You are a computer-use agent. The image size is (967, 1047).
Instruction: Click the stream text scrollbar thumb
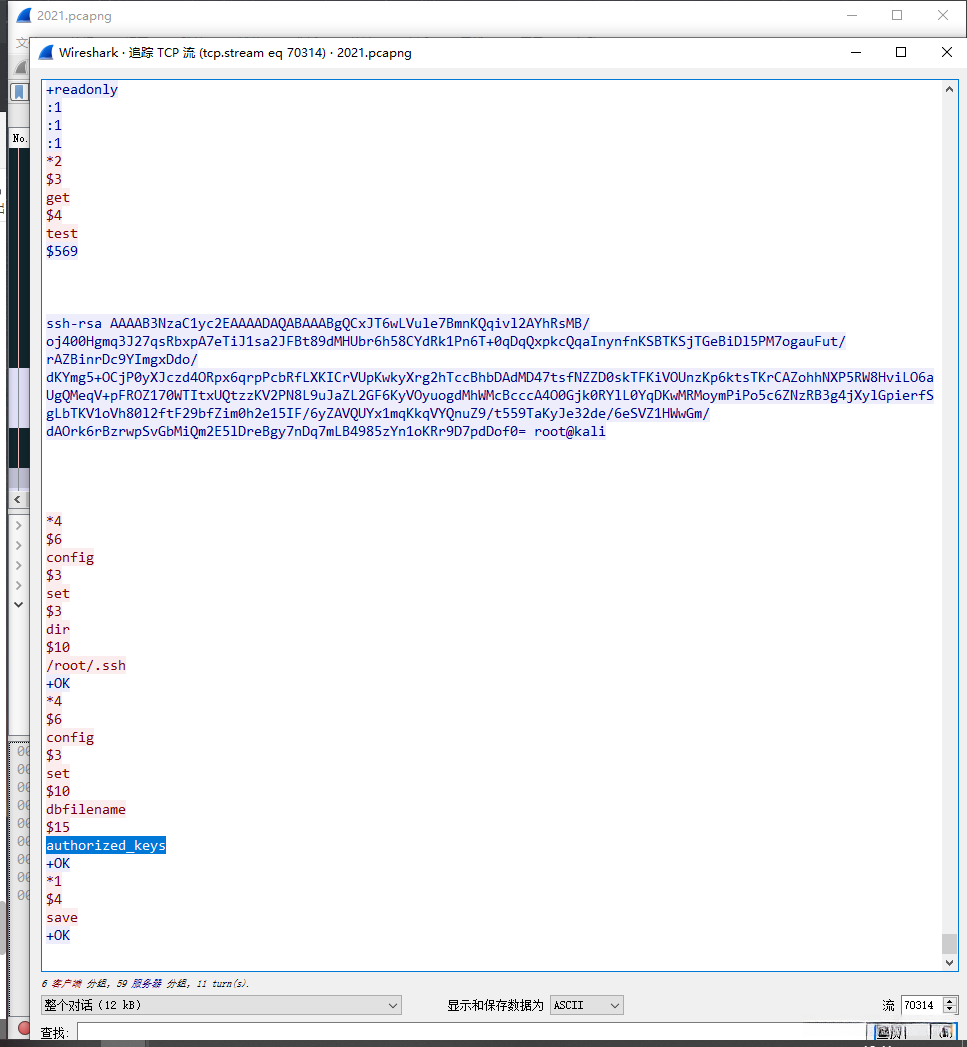point(949,944)
